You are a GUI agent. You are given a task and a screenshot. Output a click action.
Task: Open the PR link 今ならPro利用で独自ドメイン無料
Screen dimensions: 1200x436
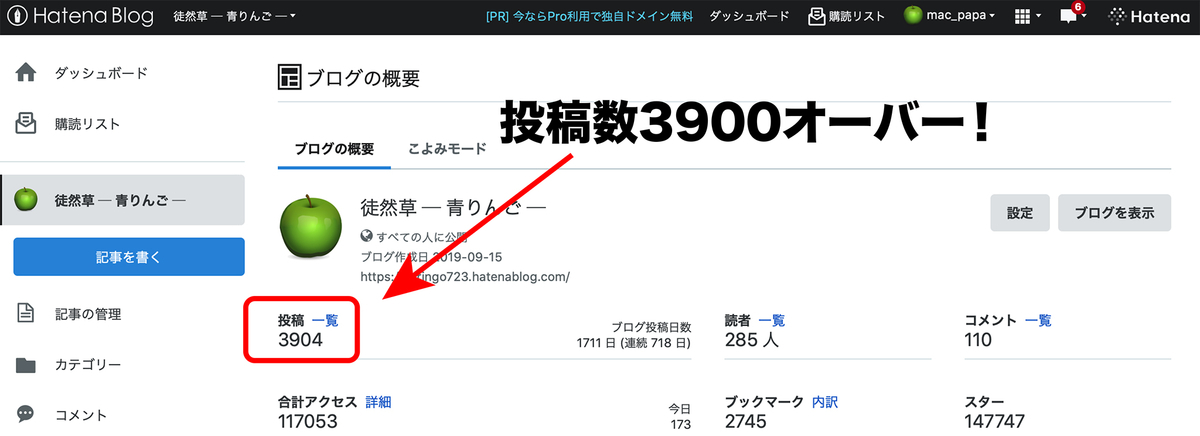pos(588,16)
